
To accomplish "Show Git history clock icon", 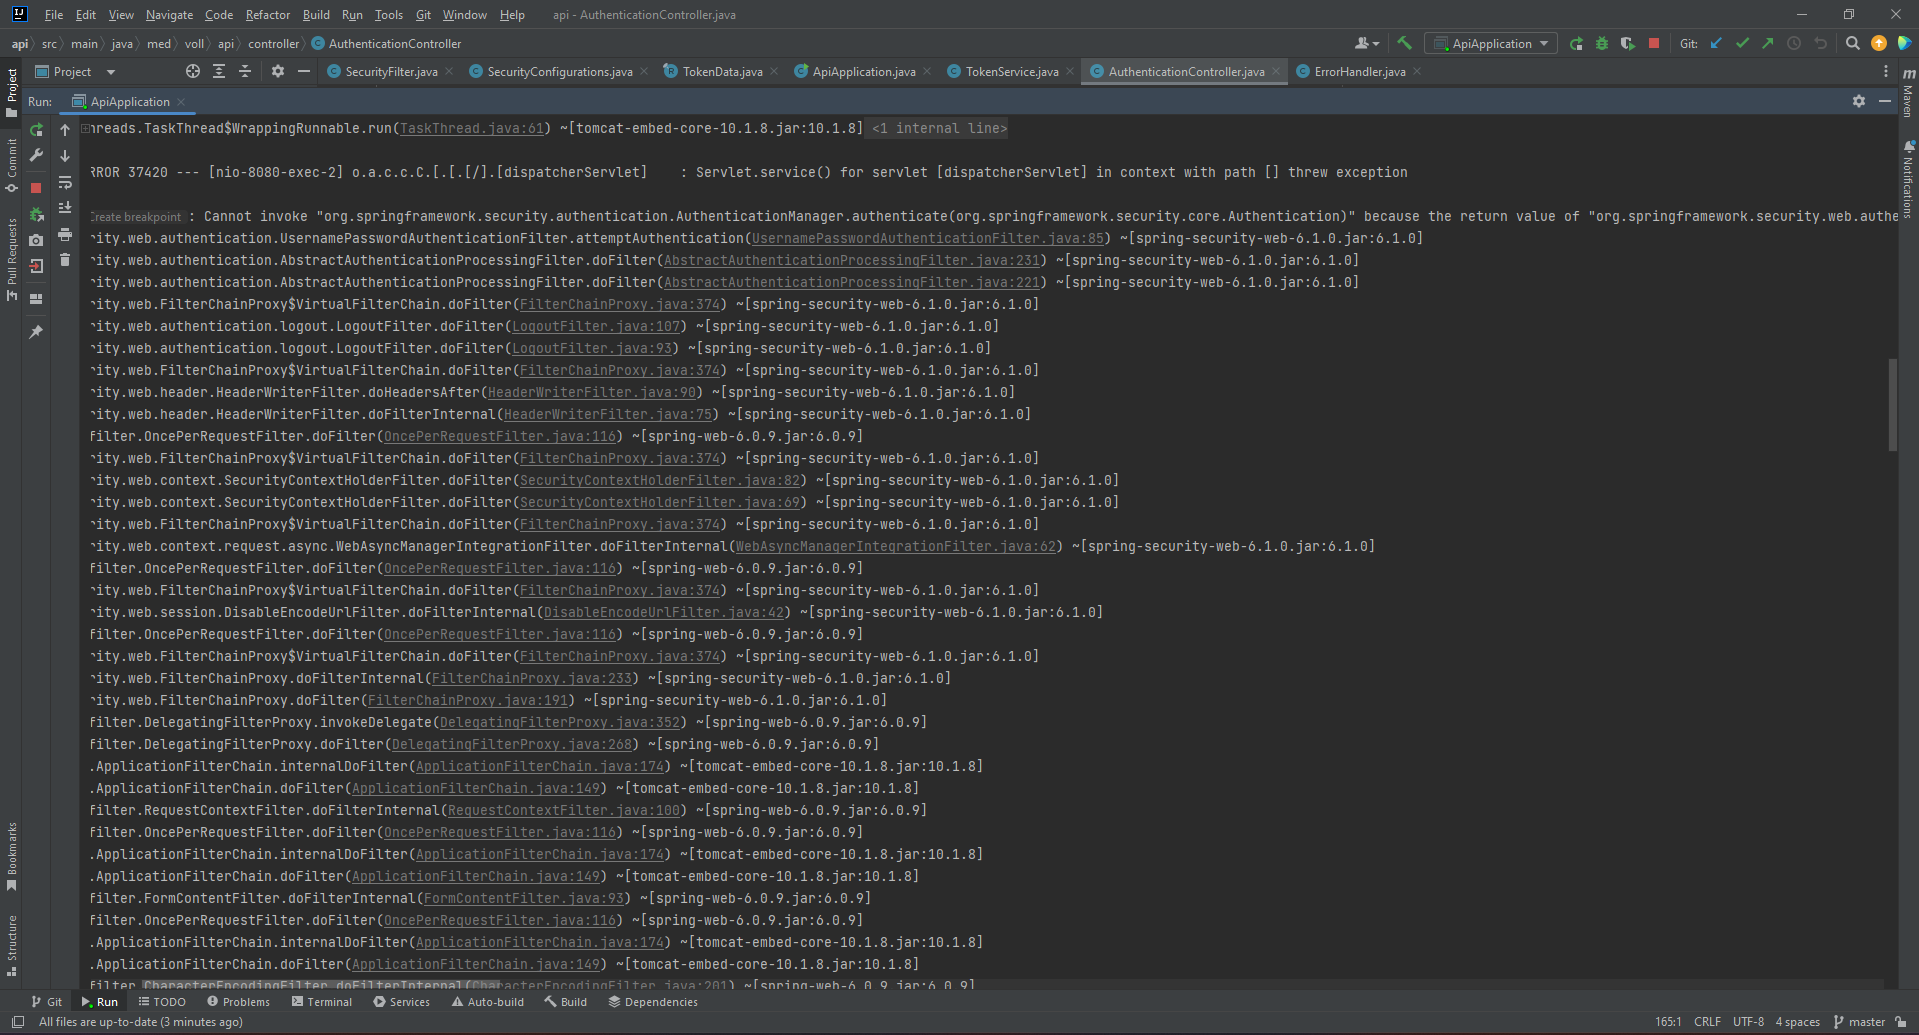I will coord(1794,43).
